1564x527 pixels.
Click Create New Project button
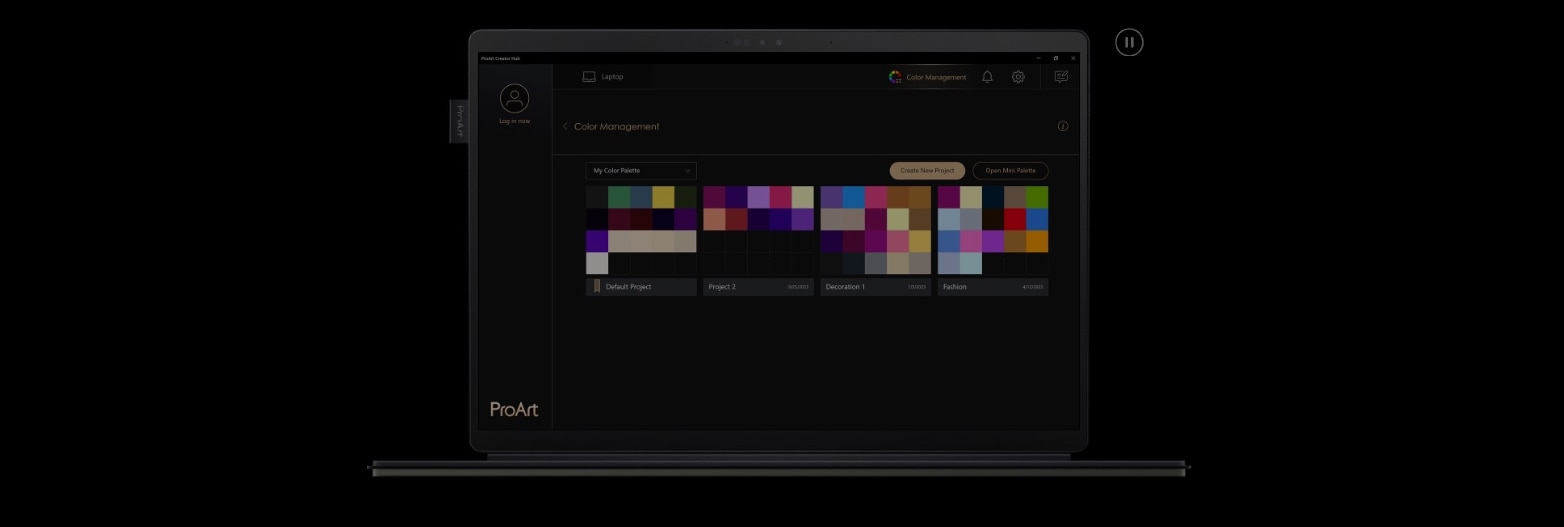[927, 171]
